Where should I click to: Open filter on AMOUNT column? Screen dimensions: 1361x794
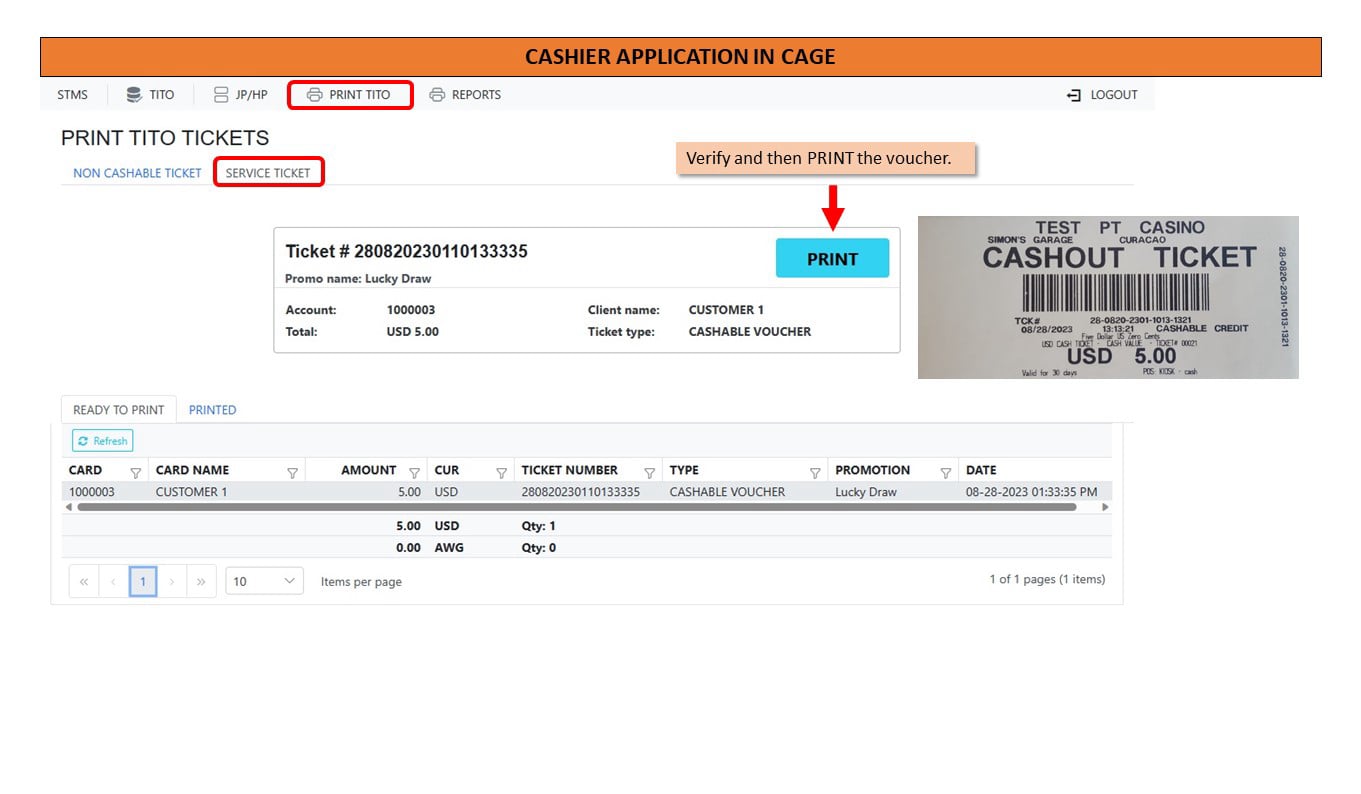pyautogui.click(x=414, y=473)
